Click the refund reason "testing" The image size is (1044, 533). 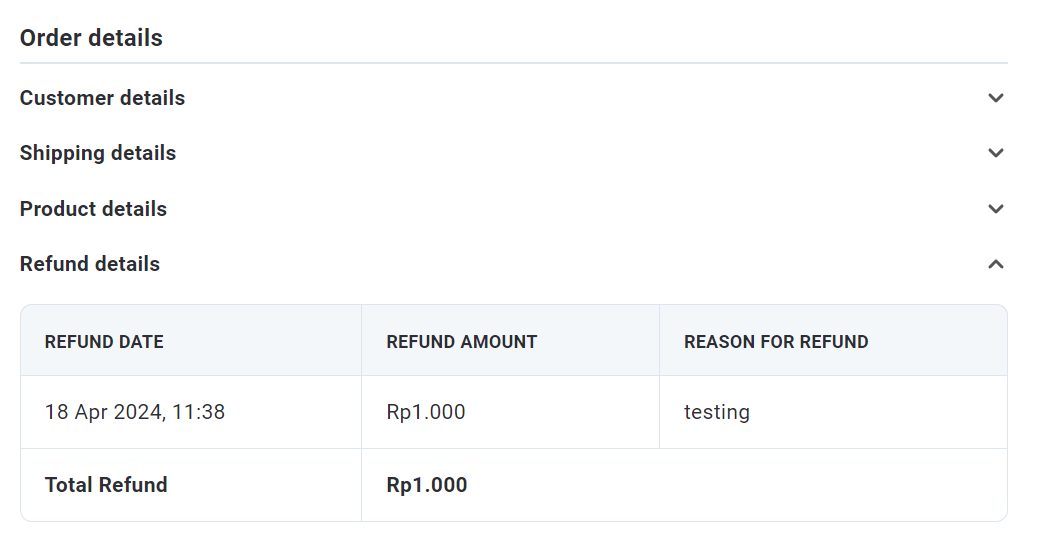click(716, 412)
